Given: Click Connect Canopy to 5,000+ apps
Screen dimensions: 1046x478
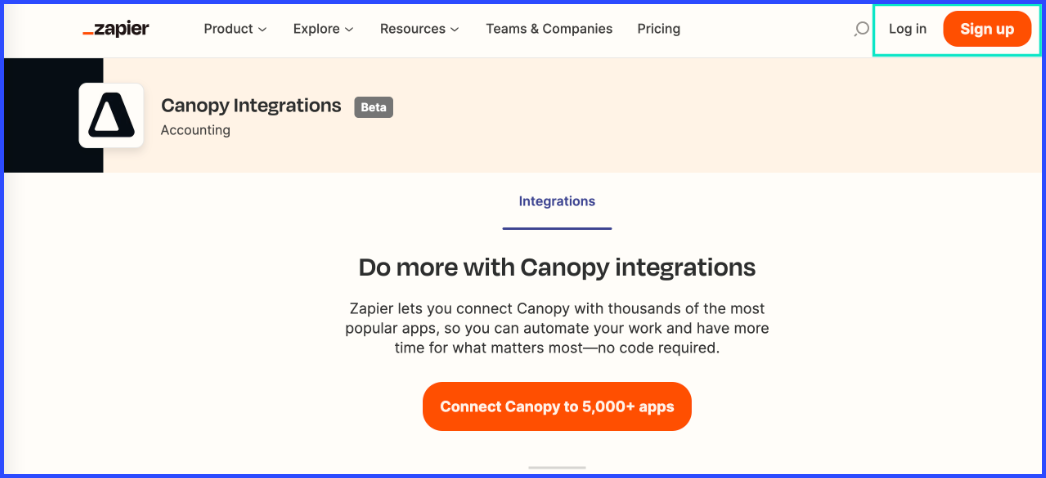Looking at the screenshot, I should [x=557, y=406].
